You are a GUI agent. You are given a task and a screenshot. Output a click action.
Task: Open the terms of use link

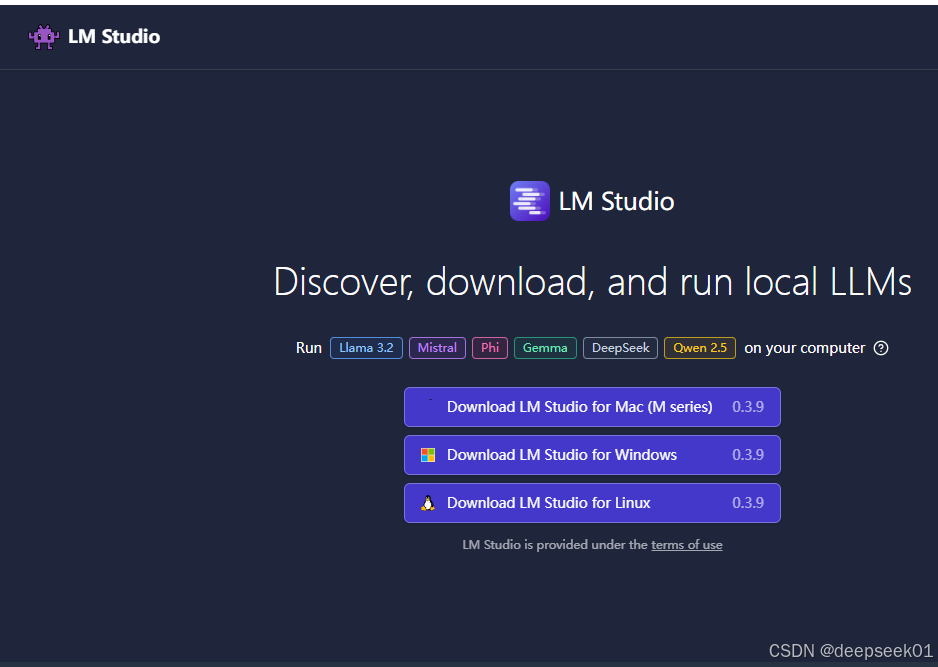click(x=687, y=545)
